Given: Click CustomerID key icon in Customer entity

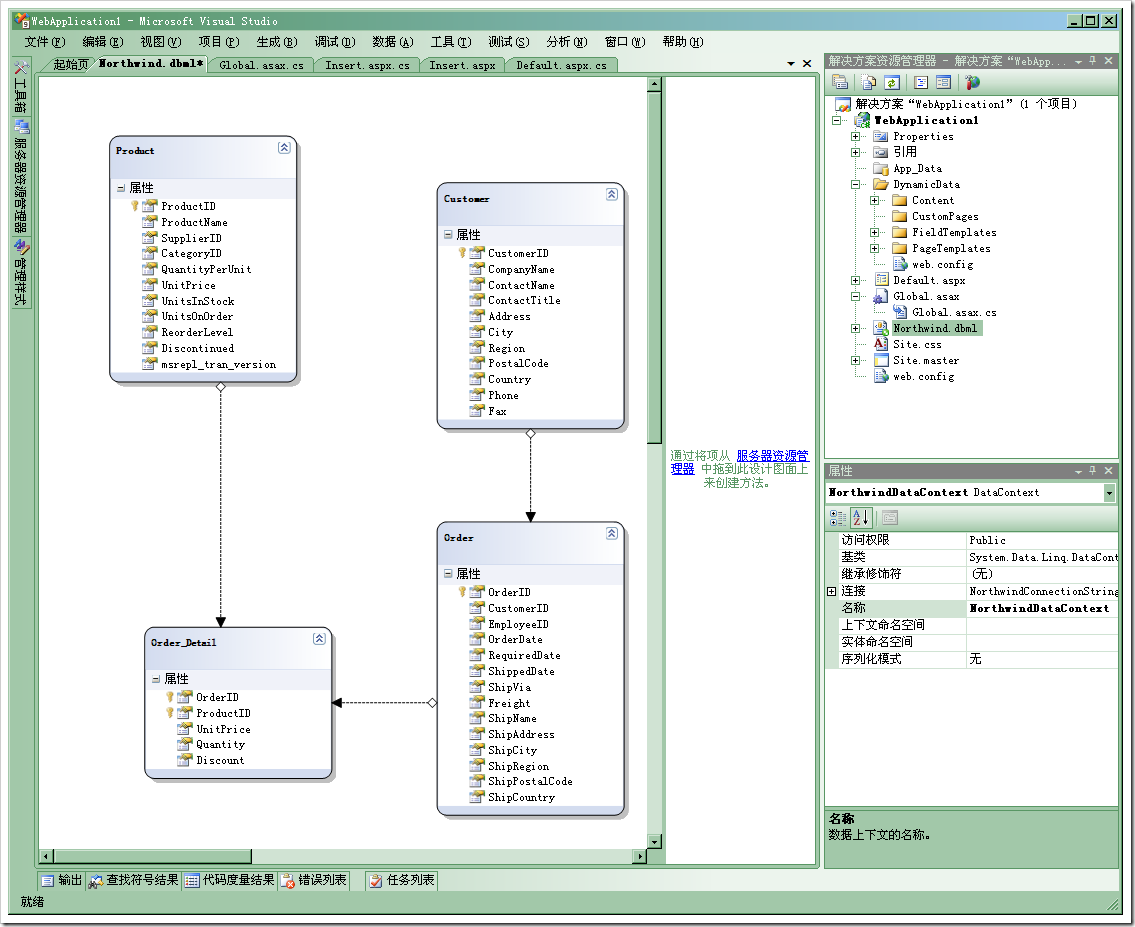Looking at the screenshot, I should click(x=462, y=253).
